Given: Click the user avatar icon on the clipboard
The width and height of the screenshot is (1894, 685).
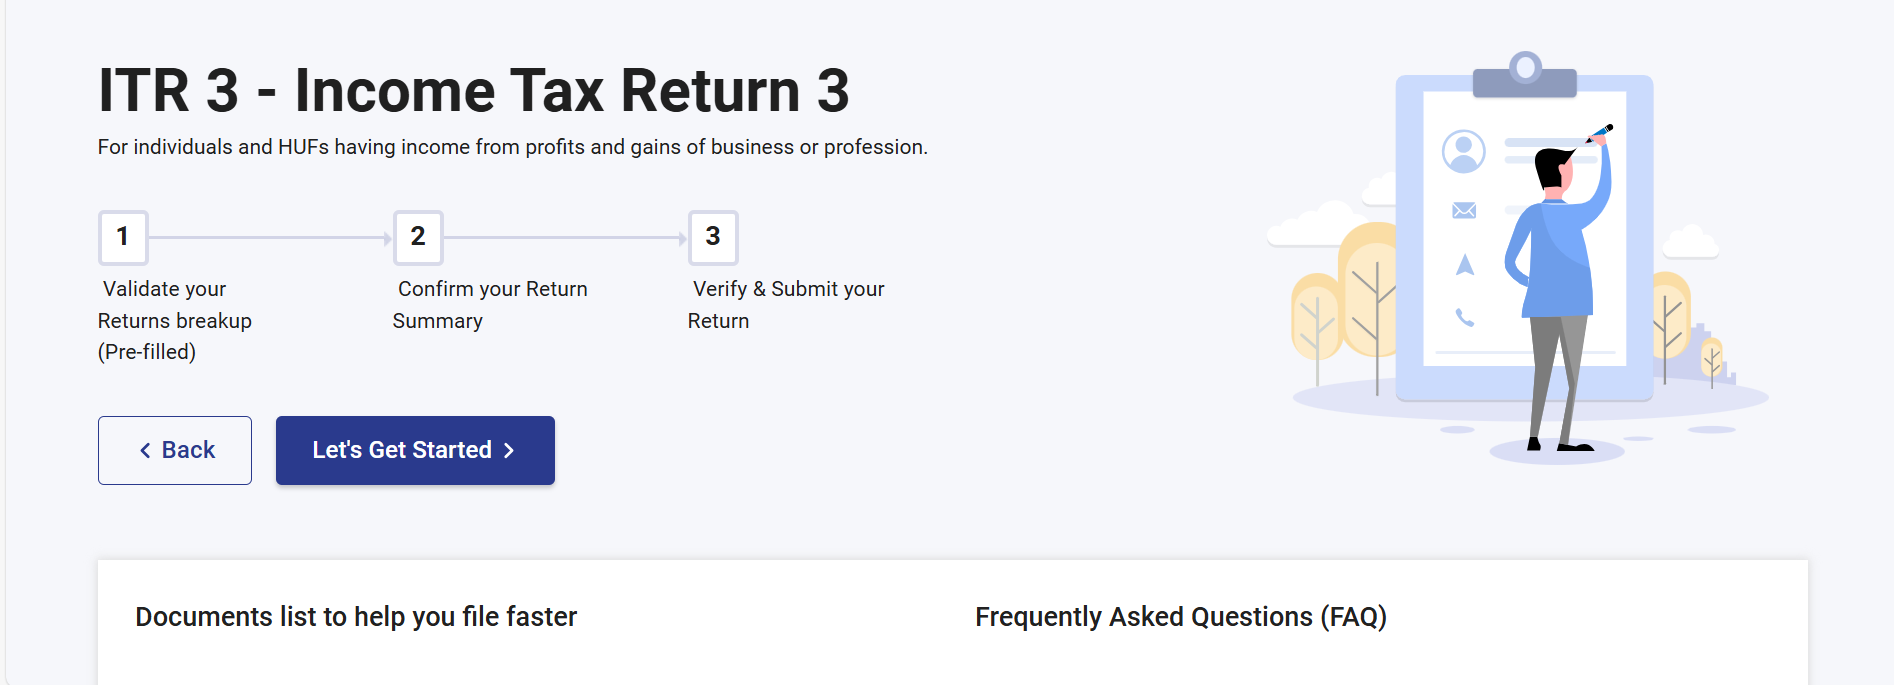Looking at the screenshot, I should (1463, 151).
